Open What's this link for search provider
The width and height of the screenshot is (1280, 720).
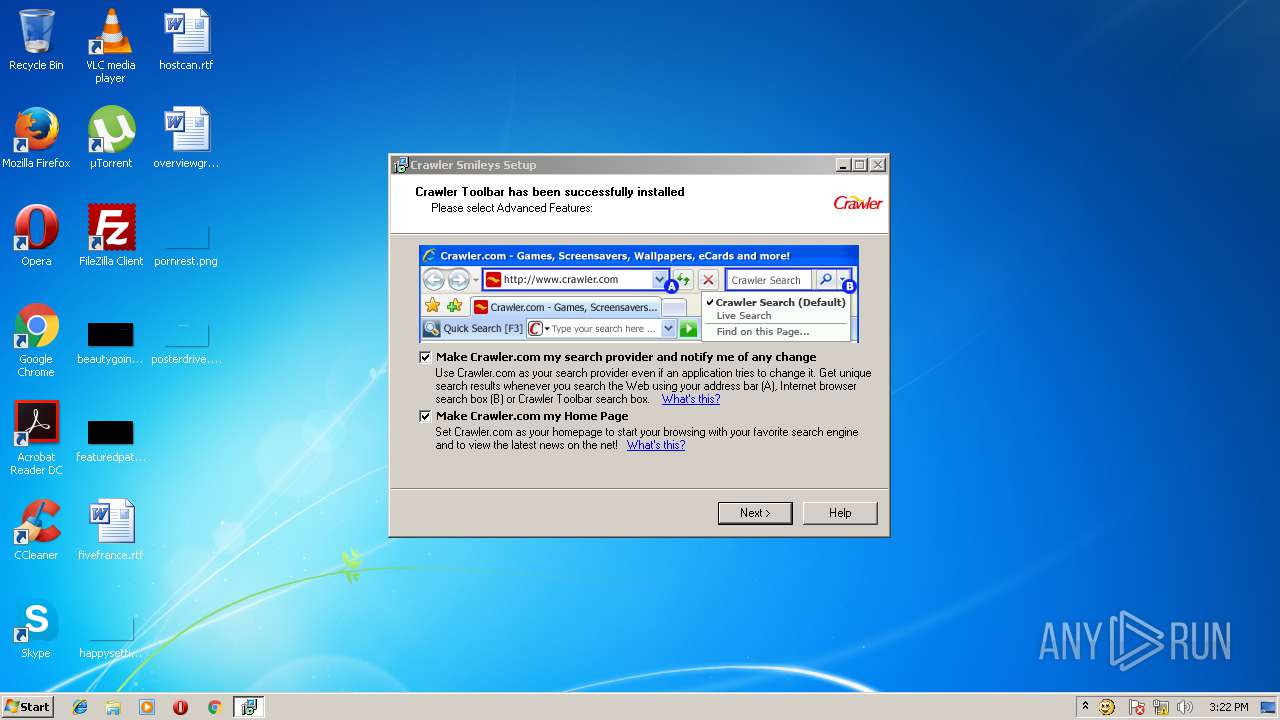690,399
